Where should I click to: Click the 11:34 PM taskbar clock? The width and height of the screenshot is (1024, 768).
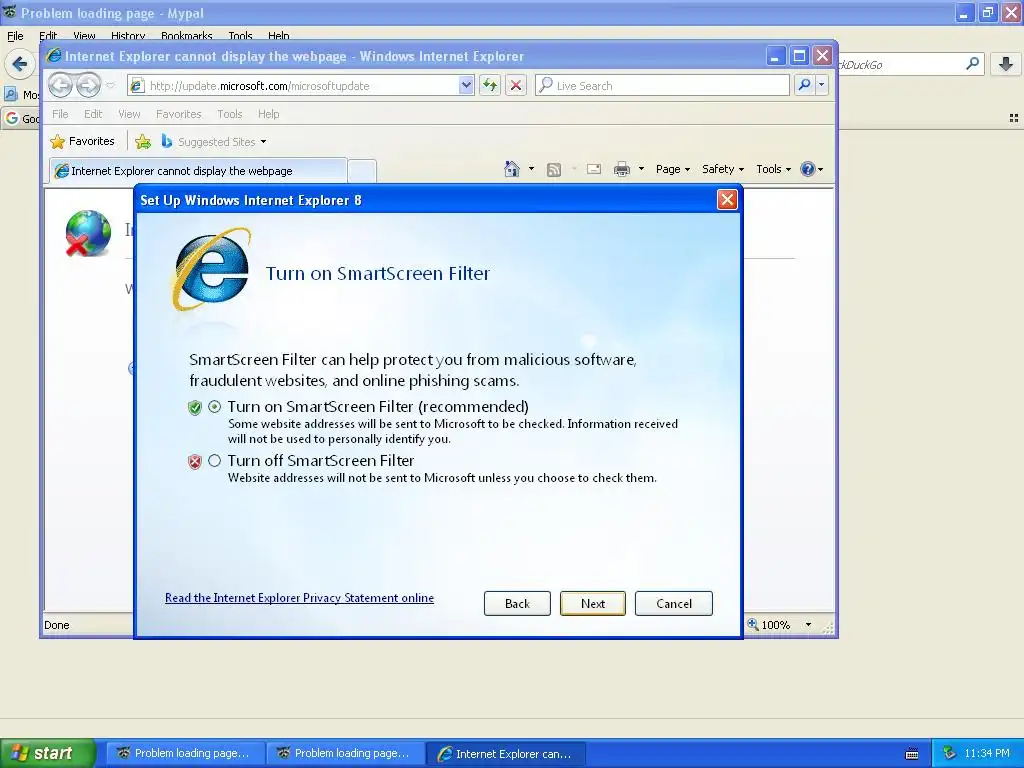pyautogui.click(x=987, y=753)
